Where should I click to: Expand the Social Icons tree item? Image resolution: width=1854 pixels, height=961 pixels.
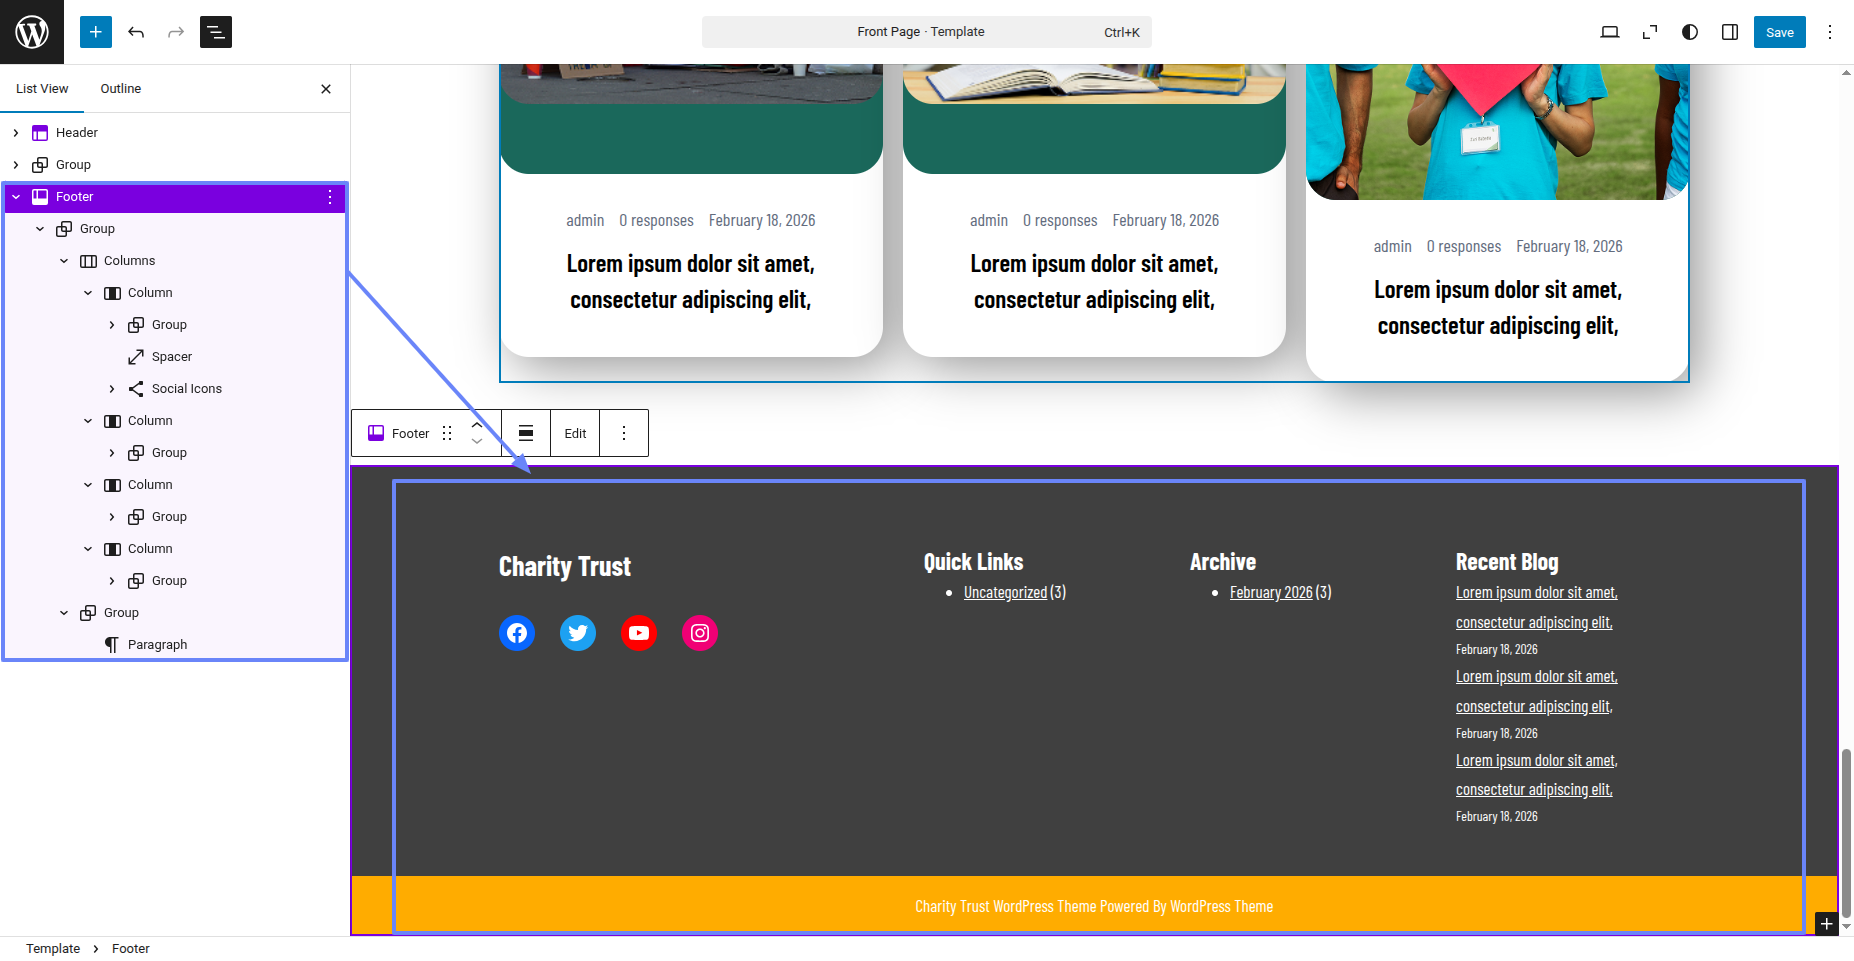(x=112, y=389)
